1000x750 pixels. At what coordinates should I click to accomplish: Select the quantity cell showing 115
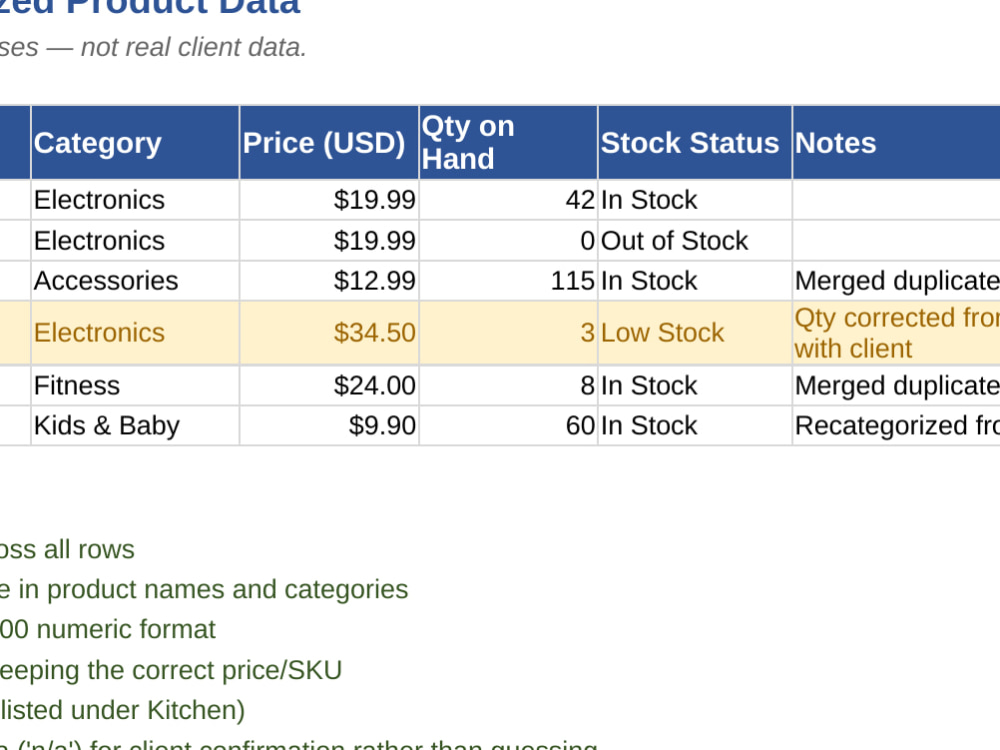(x=508, y=281)
